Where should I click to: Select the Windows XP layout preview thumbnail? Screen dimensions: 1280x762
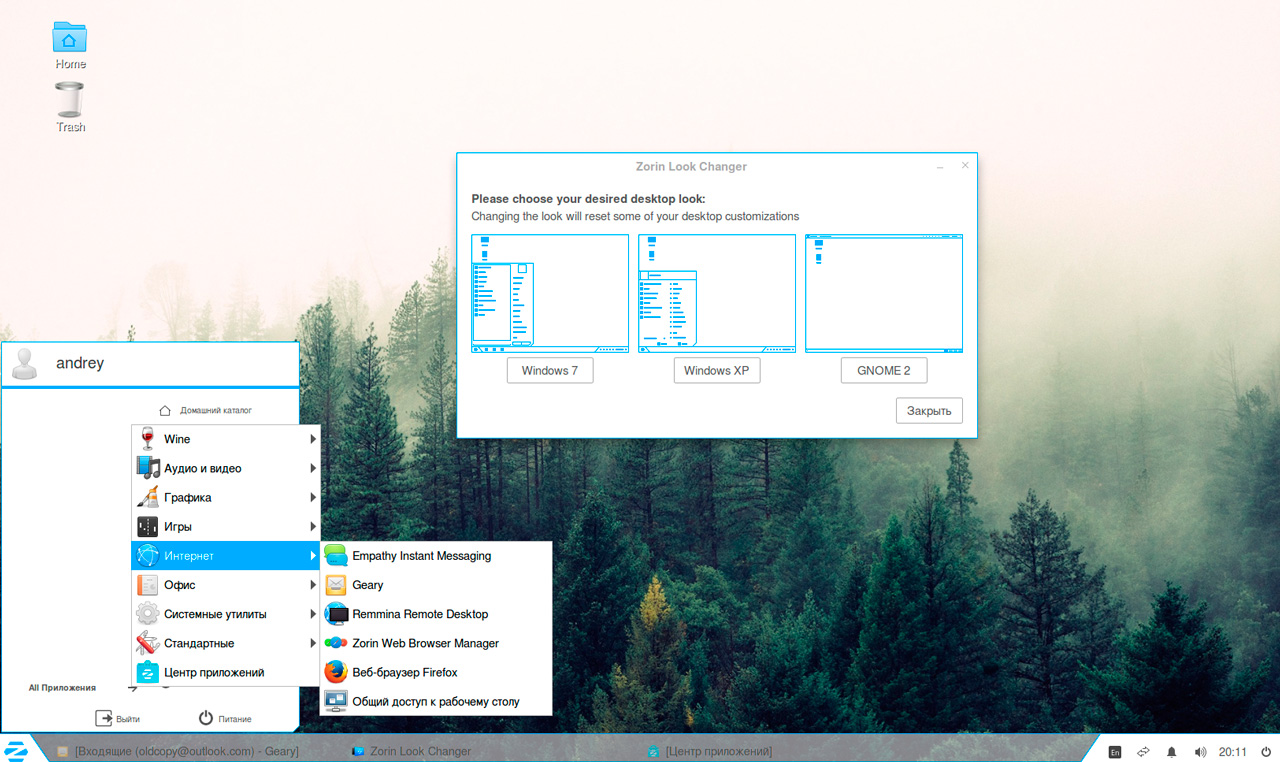click(x=717, y=294)
